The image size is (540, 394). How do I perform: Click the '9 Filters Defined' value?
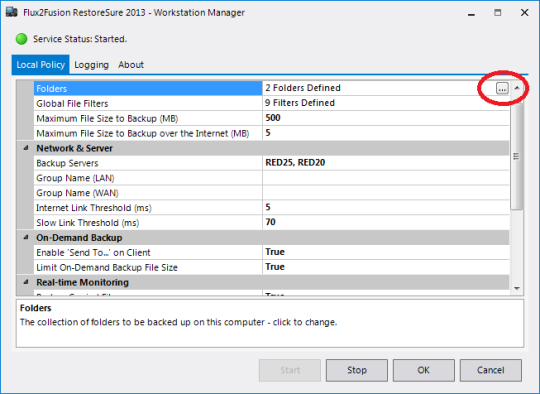click(x=300, y=103)
